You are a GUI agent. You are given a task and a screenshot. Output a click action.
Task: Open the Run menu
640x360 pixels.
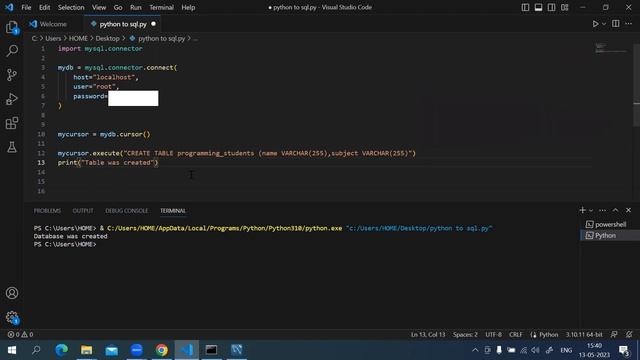coord(136,7)
